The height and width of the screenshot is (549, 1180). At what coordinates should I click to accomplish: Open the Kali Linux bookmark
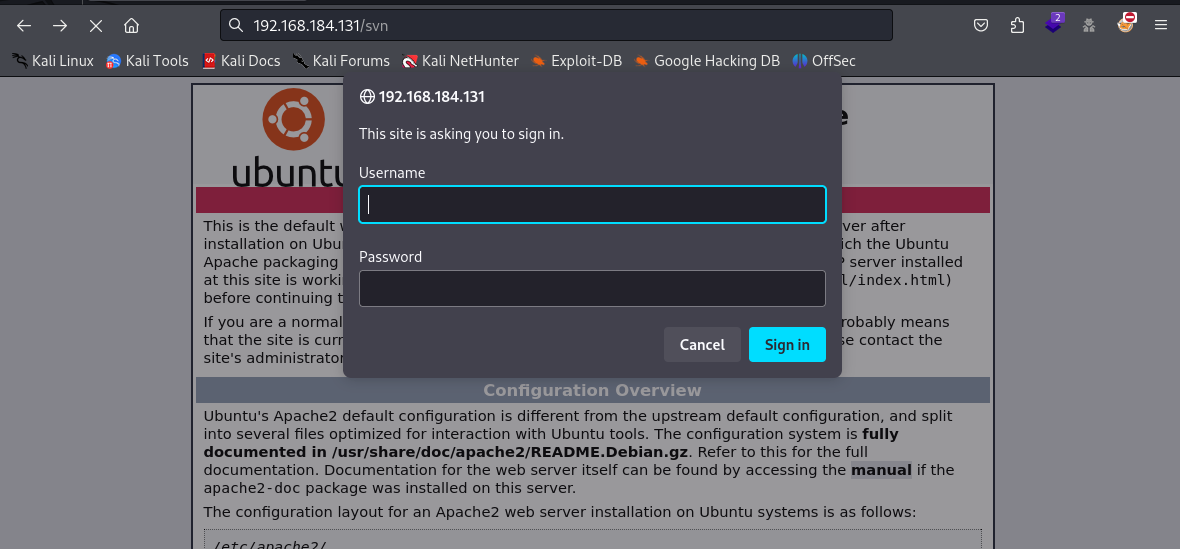click(x=53, y=61)
